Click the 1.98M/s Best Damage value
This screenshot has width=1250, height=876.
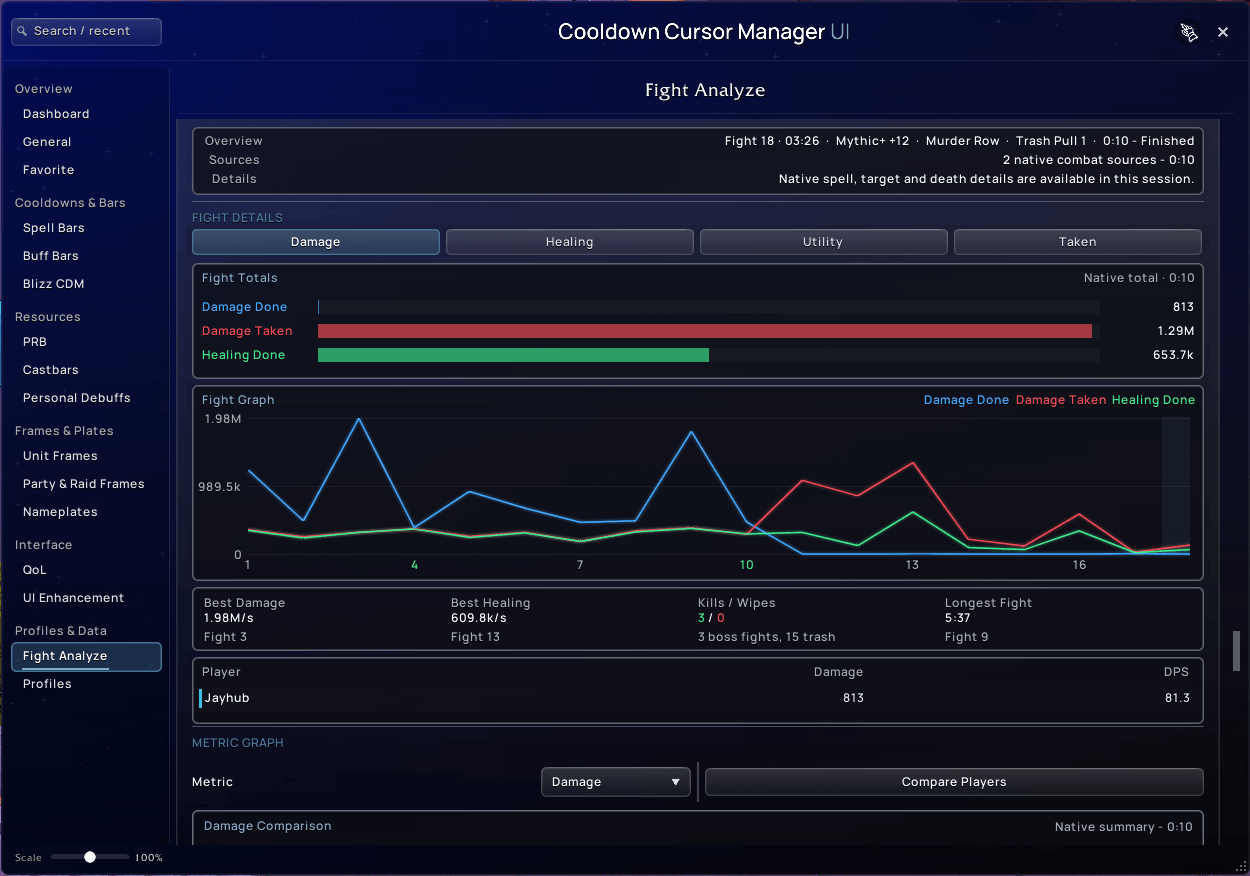(229, 618)
